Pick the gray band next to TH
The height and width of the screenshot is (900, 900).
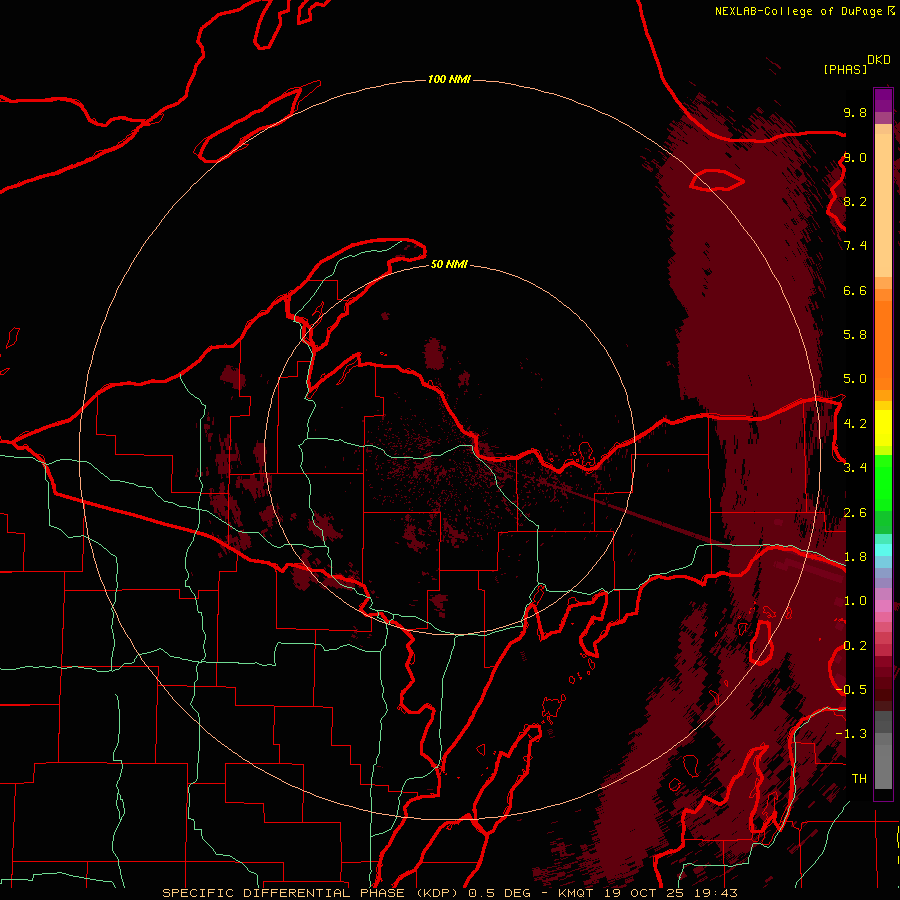click(x=883, y=766)
